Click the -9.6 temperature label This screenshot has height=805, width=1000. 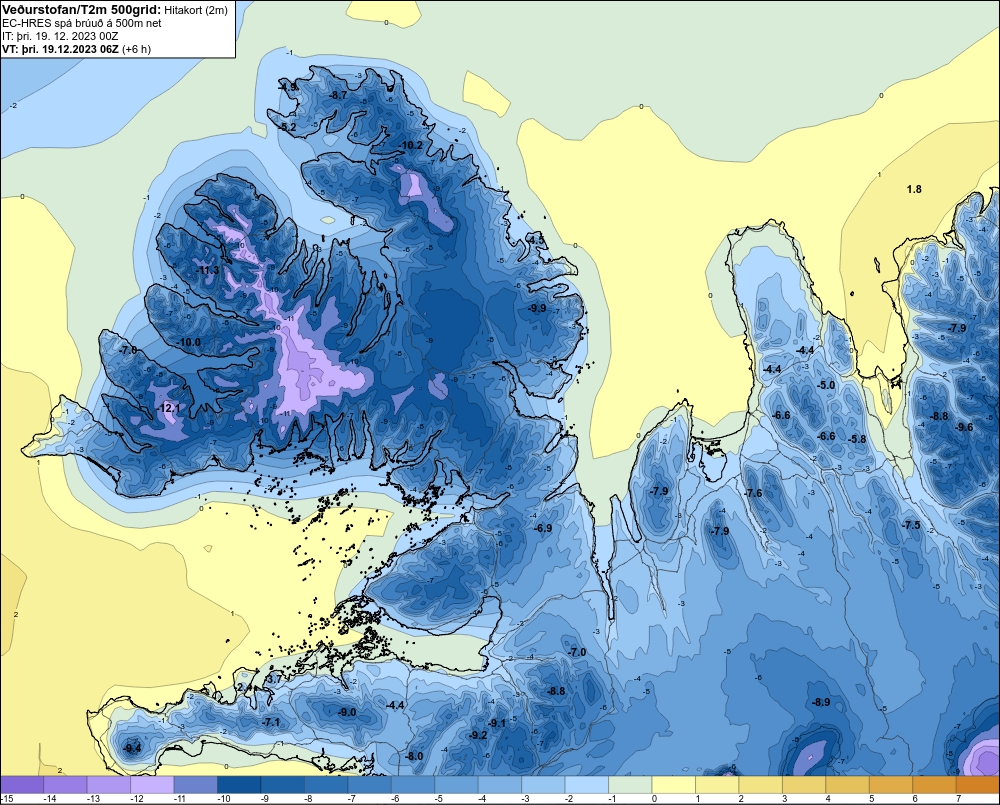[965, 427]
